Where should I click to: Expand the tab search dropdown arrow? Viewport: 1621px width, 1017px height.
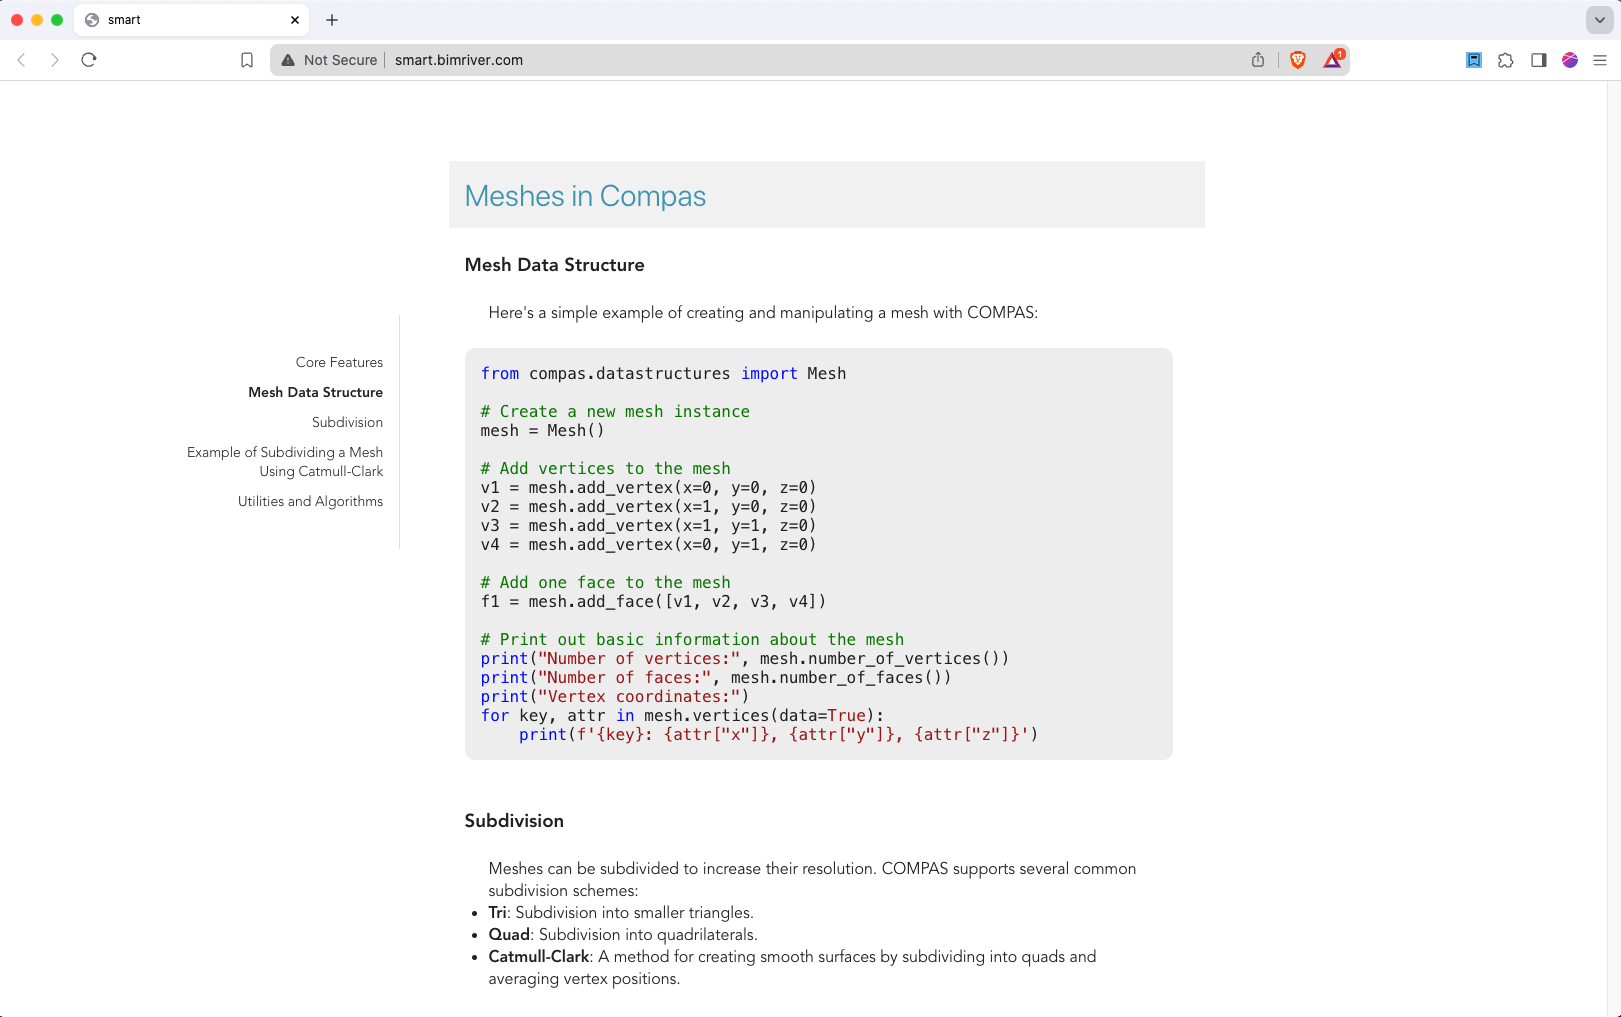click(1599, 20)
